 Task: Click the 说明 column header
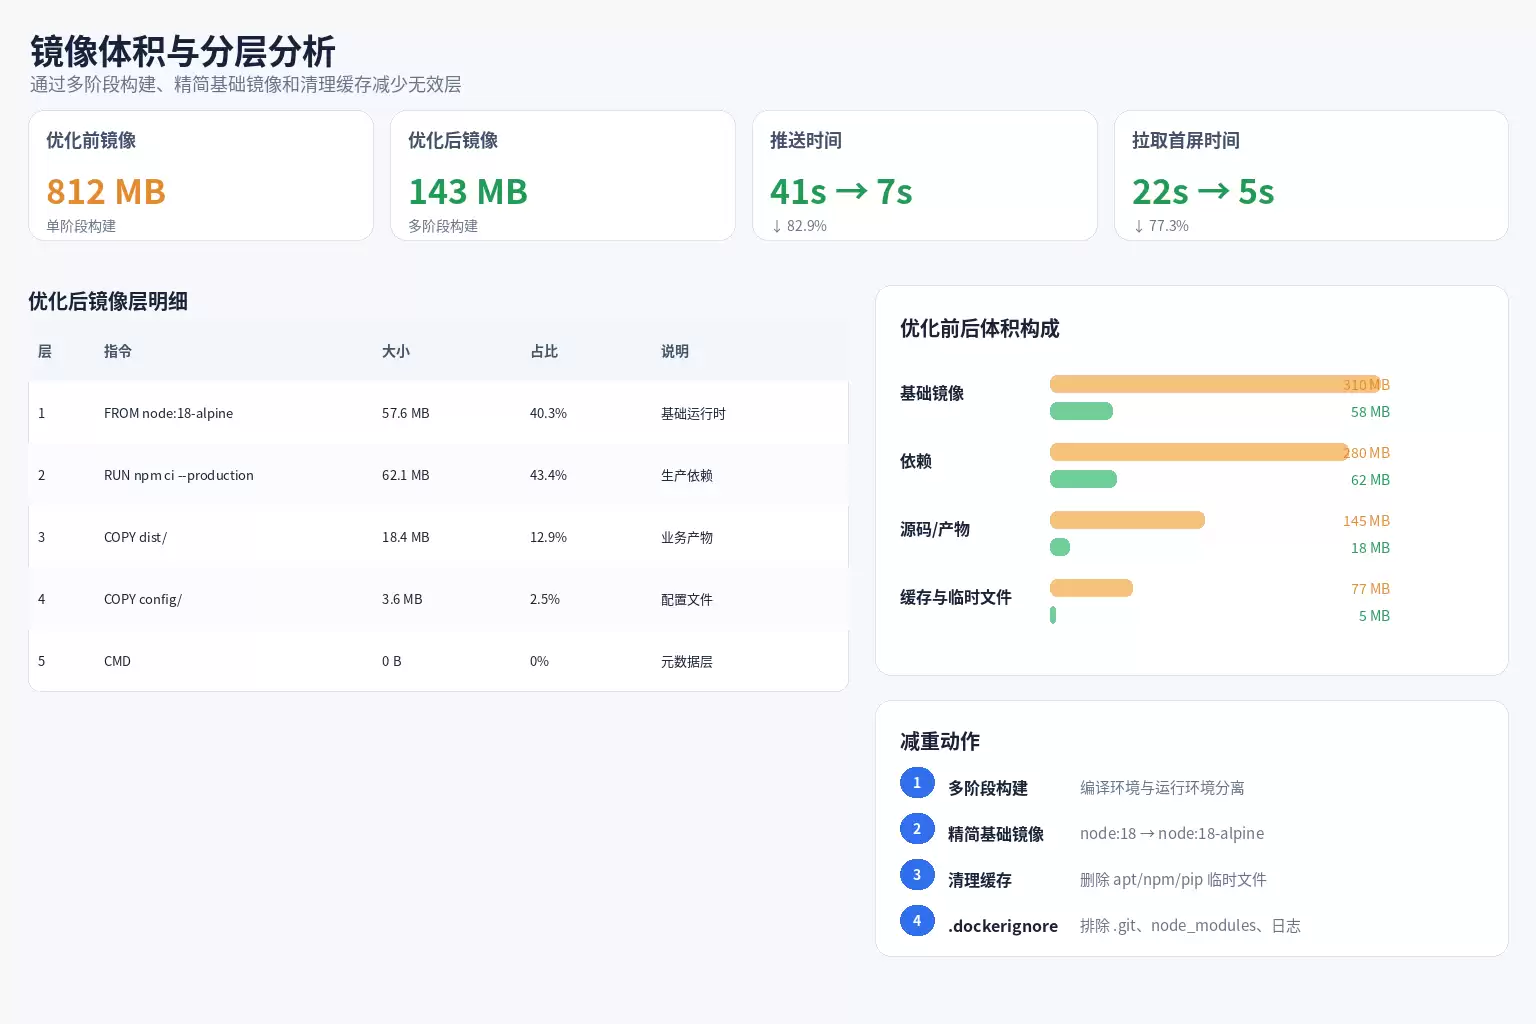pos(675,351)
